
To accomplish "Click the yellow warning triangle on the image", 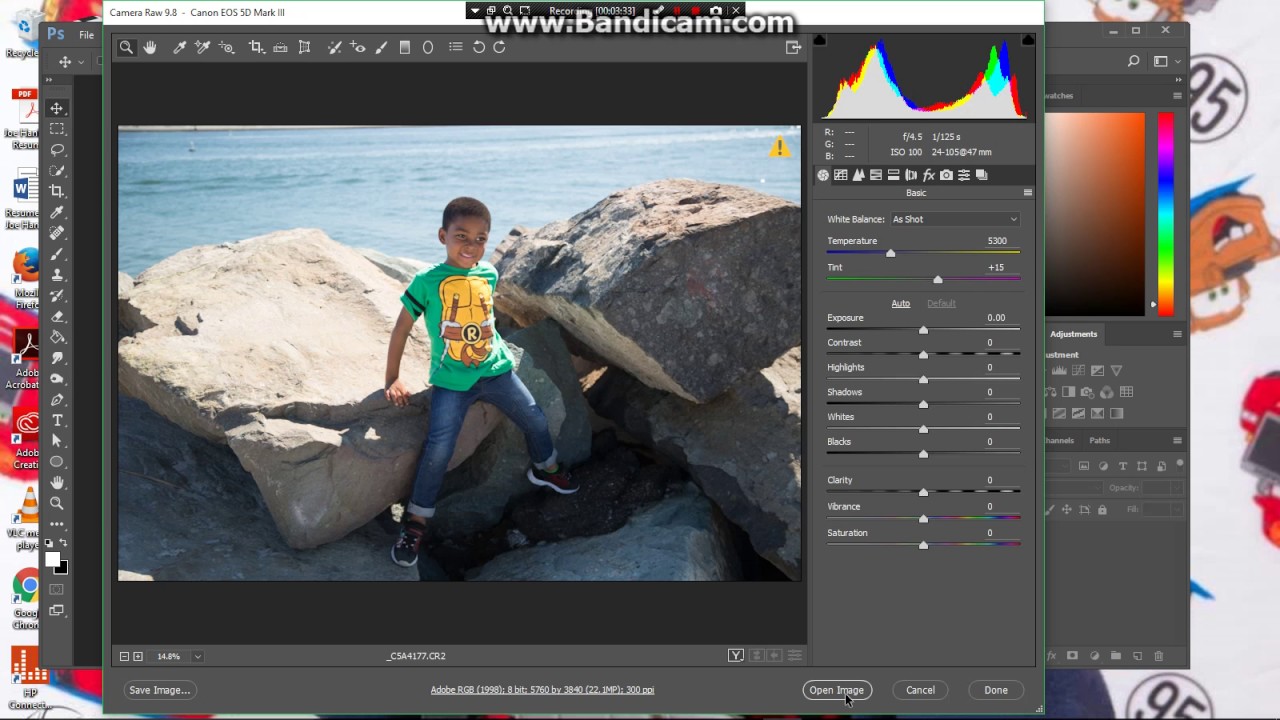I will pyautogui.click(x=779, y=148).
